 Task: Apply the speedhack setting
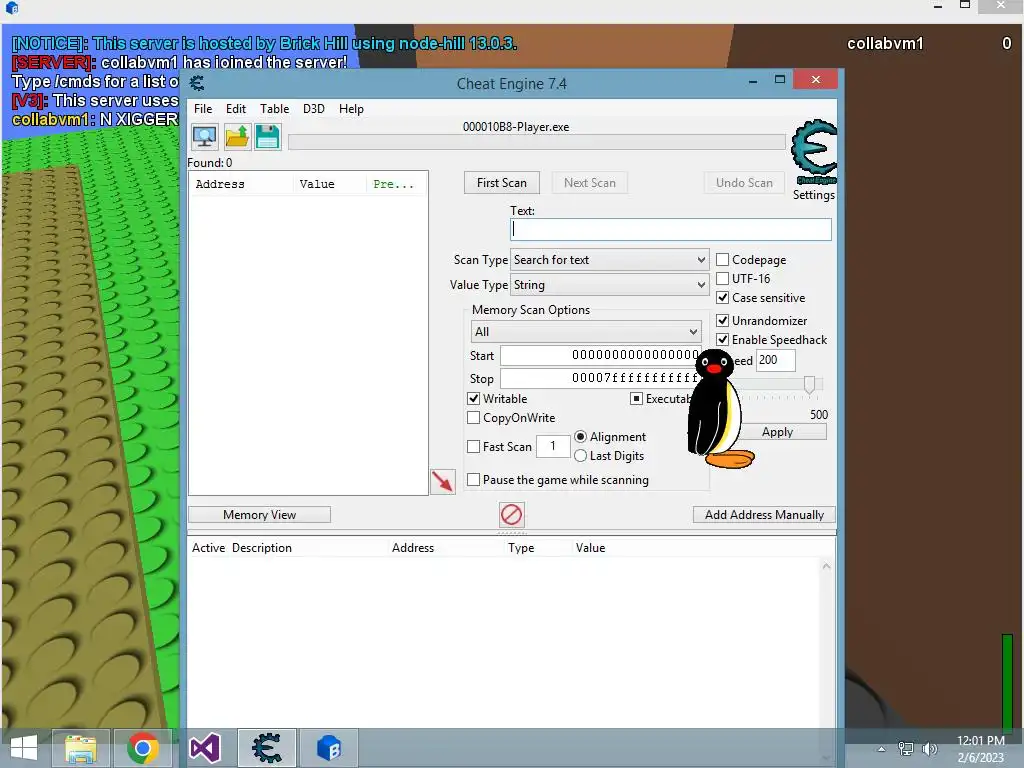(777, 432)
